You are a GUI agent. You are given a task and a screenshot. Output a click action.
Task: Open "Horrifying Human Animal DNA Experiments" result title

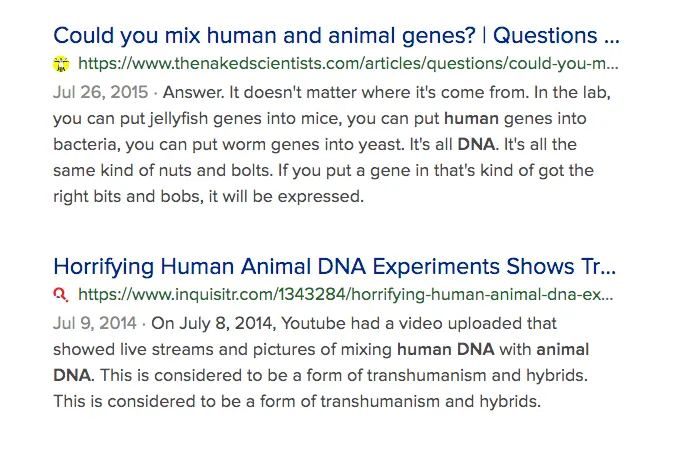[x=334, y=266]
